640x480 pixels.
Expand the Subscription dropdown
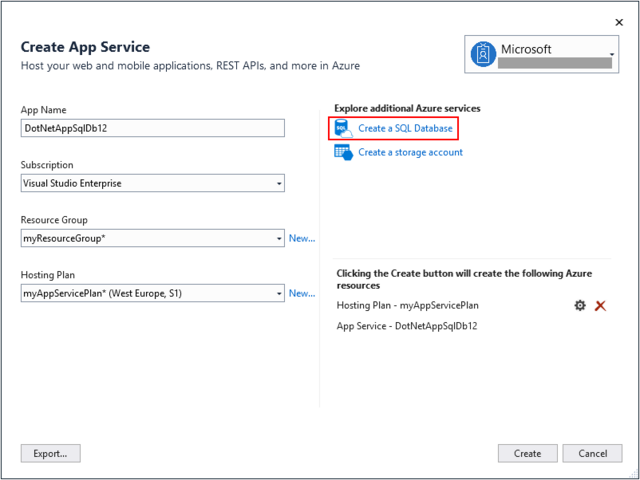coord(279,184)
